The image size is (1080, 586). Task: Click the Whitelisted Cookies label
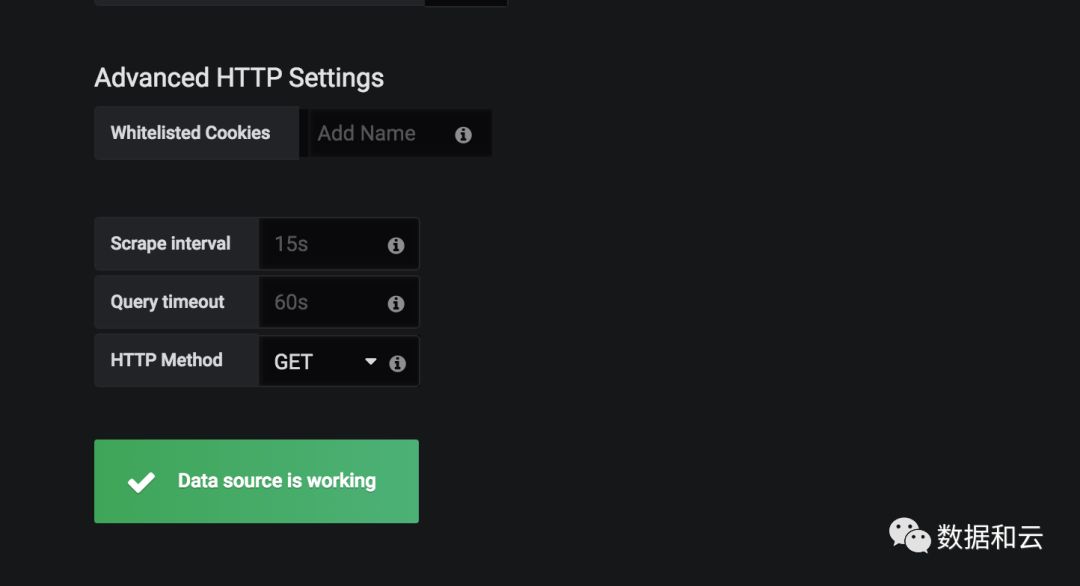190,133
